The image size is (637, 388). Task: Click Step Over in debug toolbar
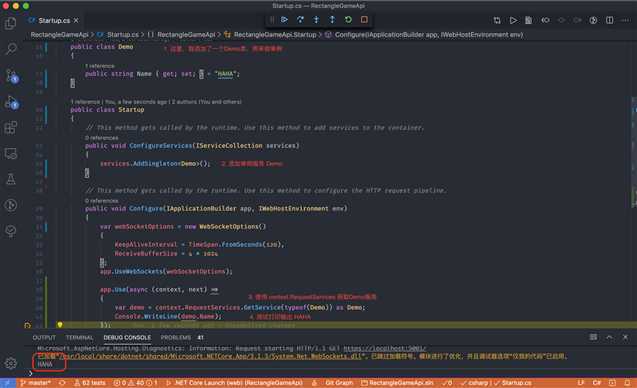pyautogui.click(x=300, y=20)
